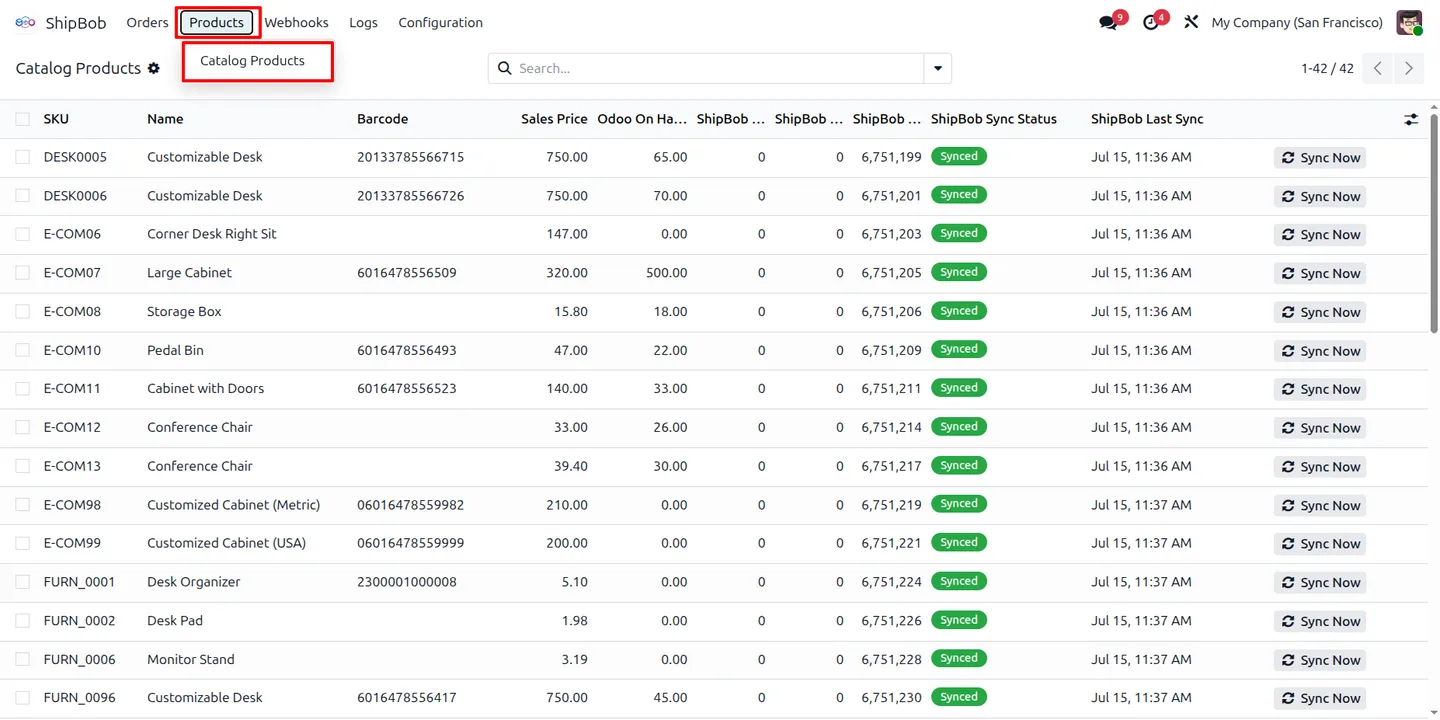1440x720 pixels.
Task: Open the Configuration menu
Action: 440,22
